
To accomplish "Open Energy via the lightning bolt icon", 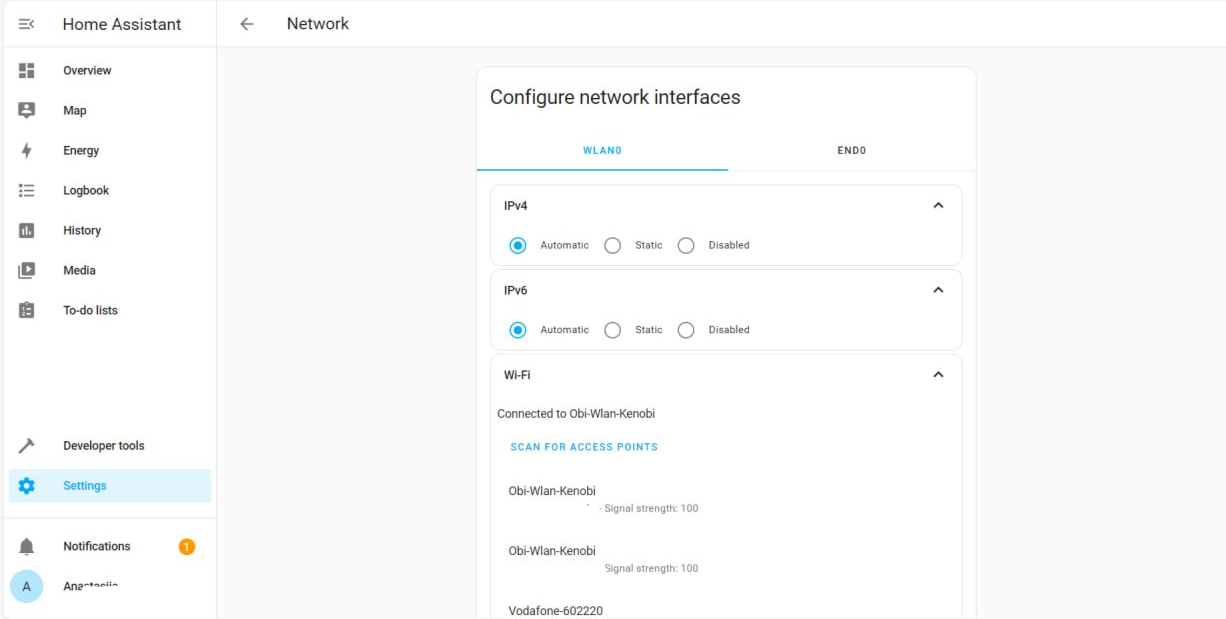I will click(27, 151).
